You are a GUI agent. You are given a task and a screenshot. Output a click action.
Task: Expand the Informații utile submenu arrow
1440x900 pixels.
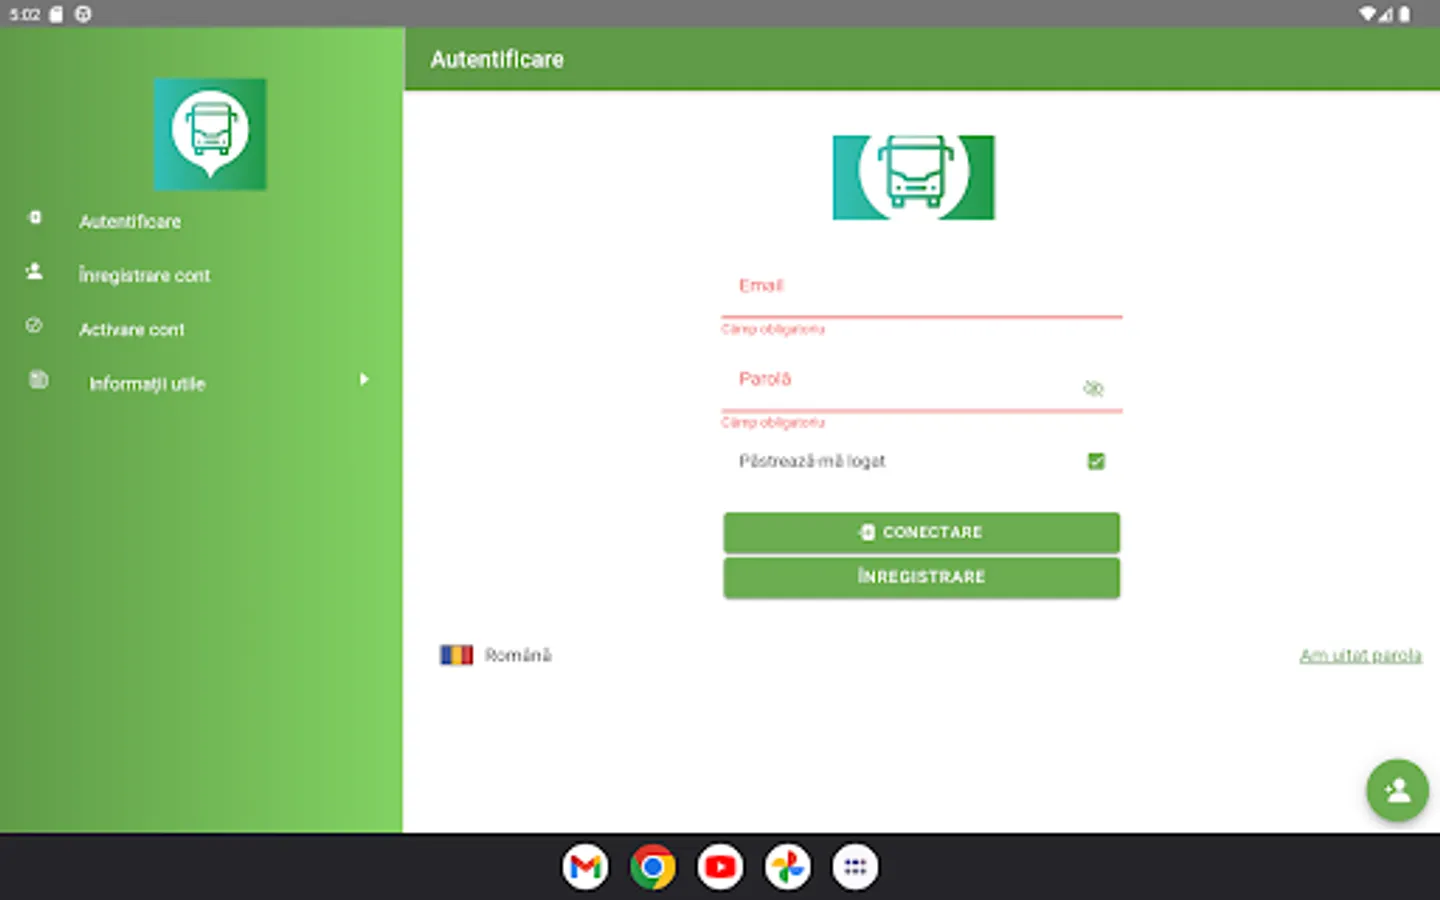click(x=364, y=379)
